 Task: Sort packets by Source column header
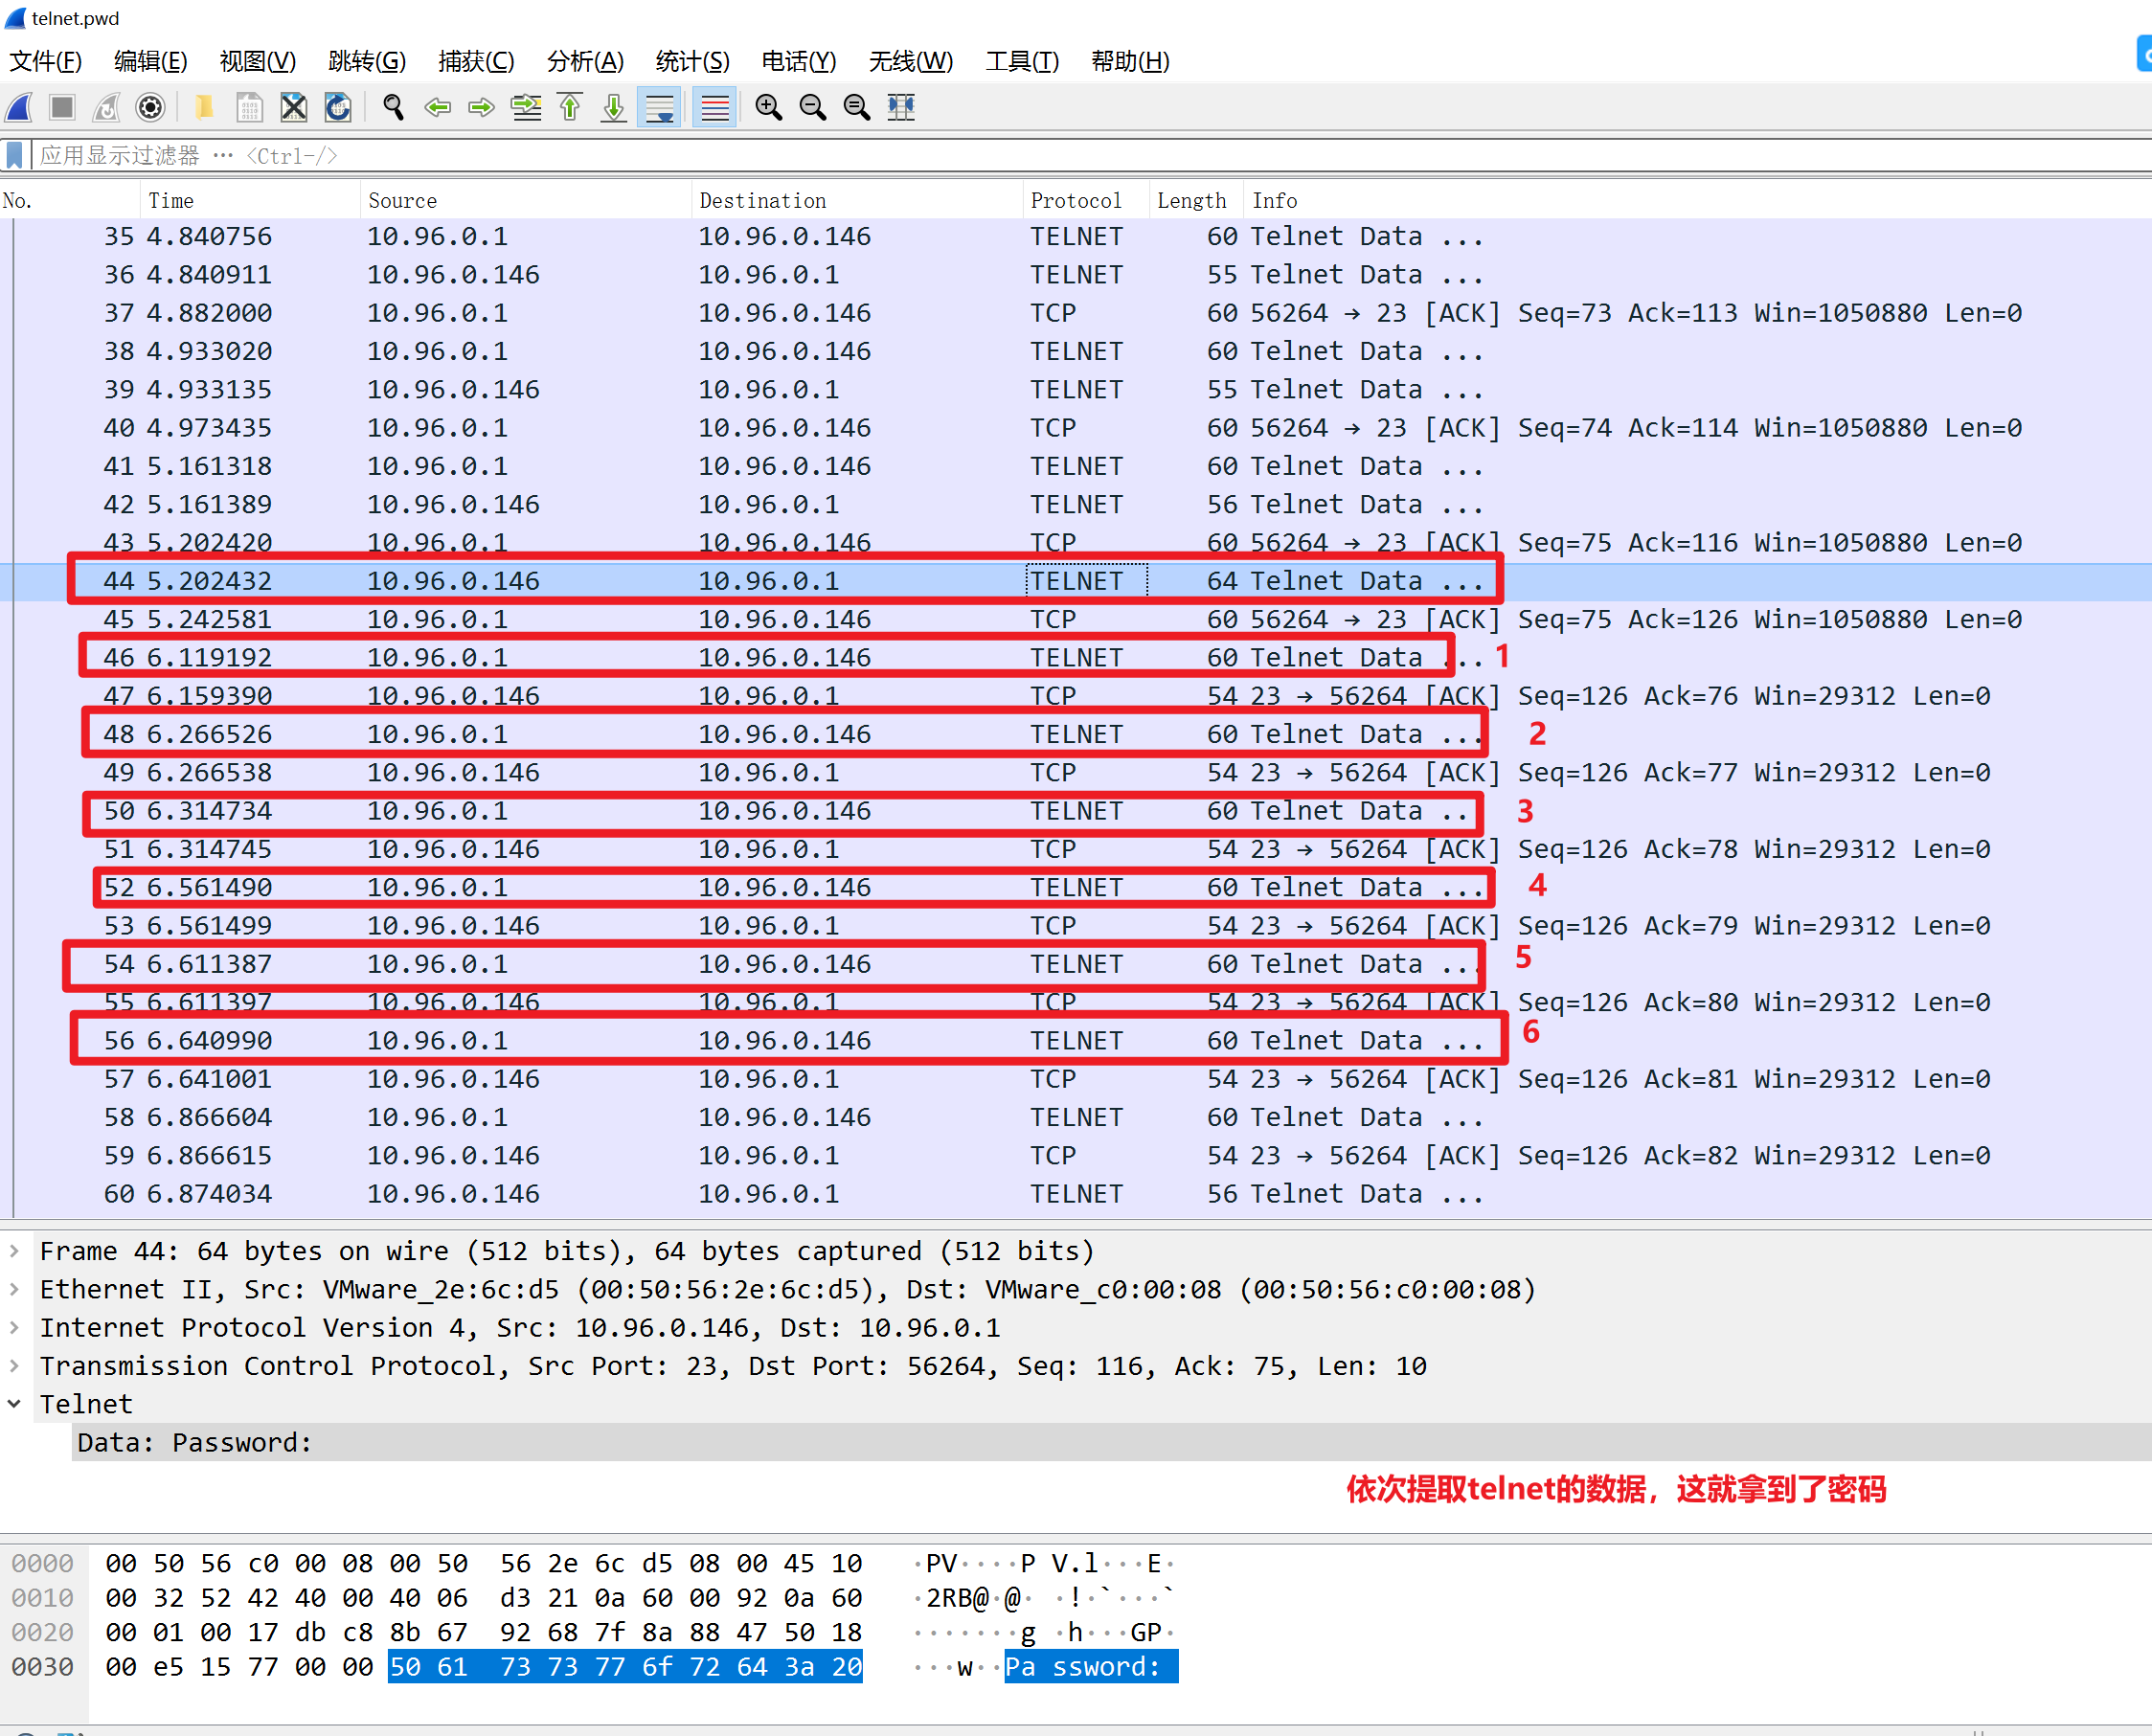[x=402, y=200]
